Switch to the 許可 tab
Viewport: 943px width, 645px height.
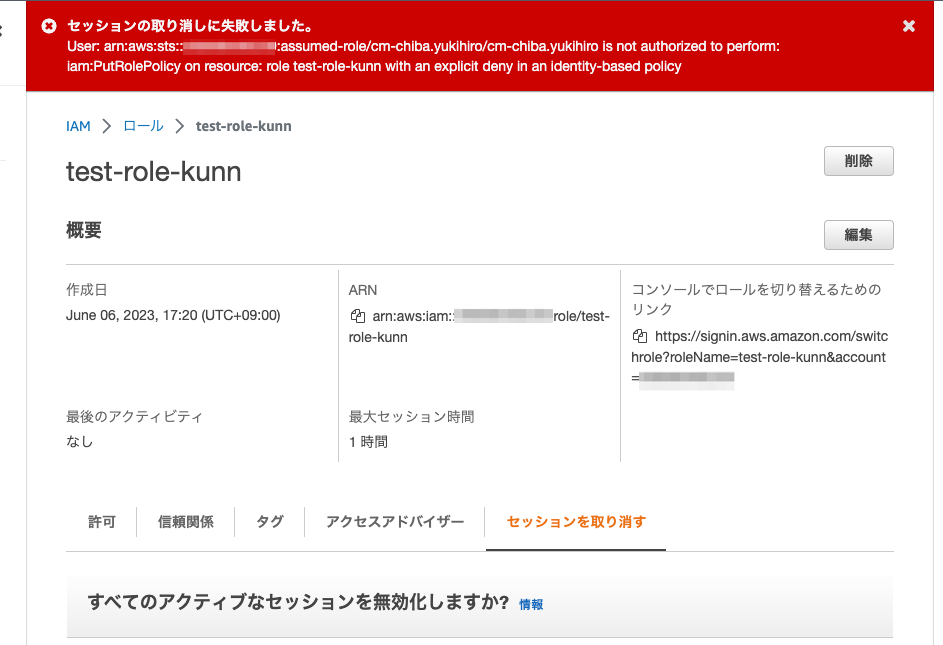pyautogui.click(x=100, y=521)
